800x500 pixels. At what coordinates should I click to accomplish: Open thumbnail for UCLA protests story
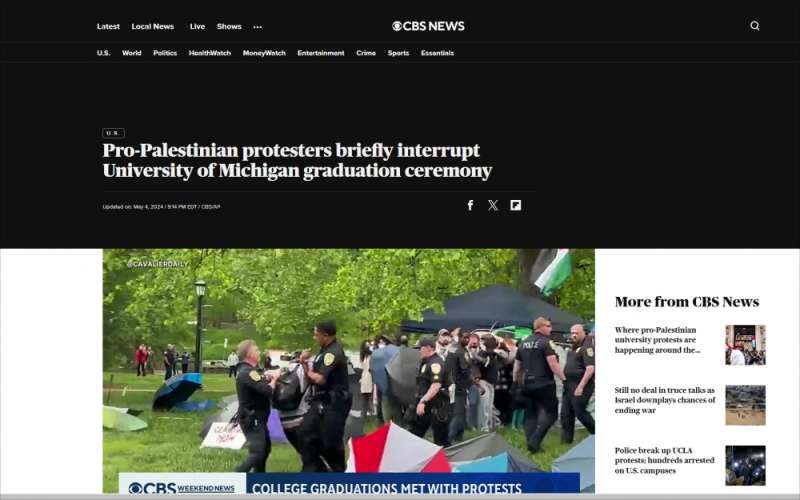[745, 465]
